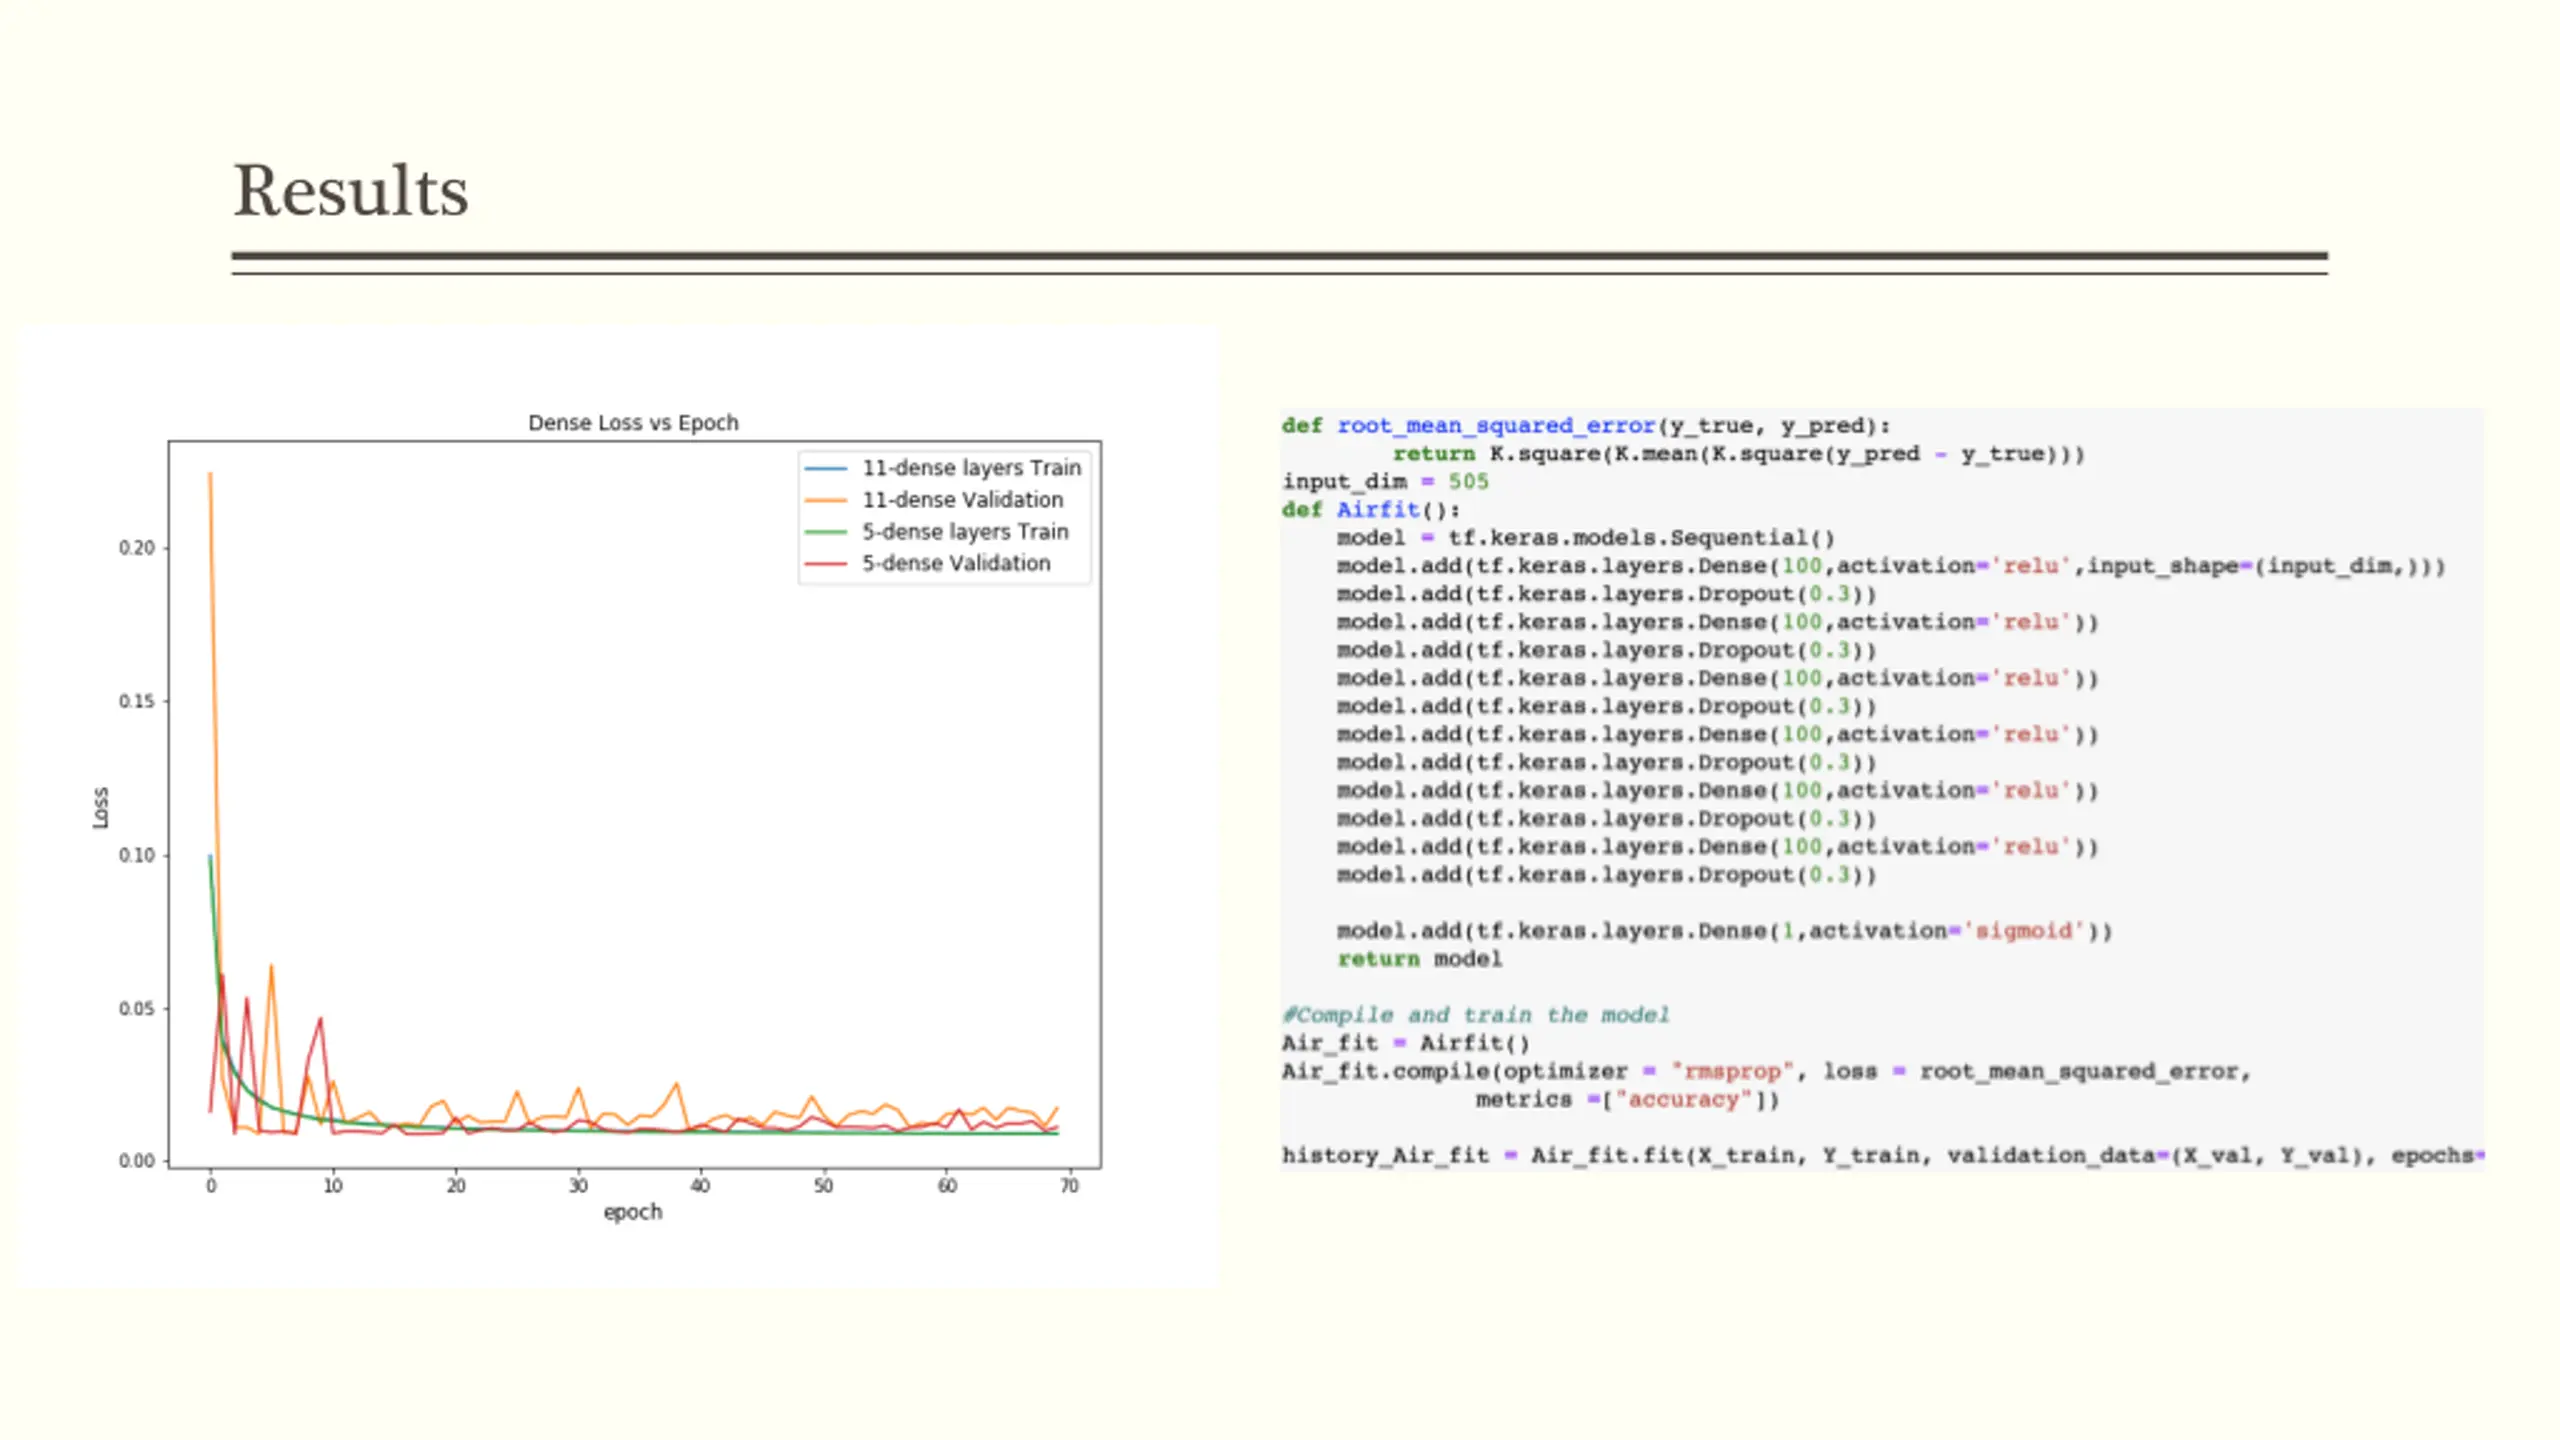The width and height of the screenshot is (2560, 1440).
Task: Click the epoch x-axis label
Action: click(x=633, y=1212)
